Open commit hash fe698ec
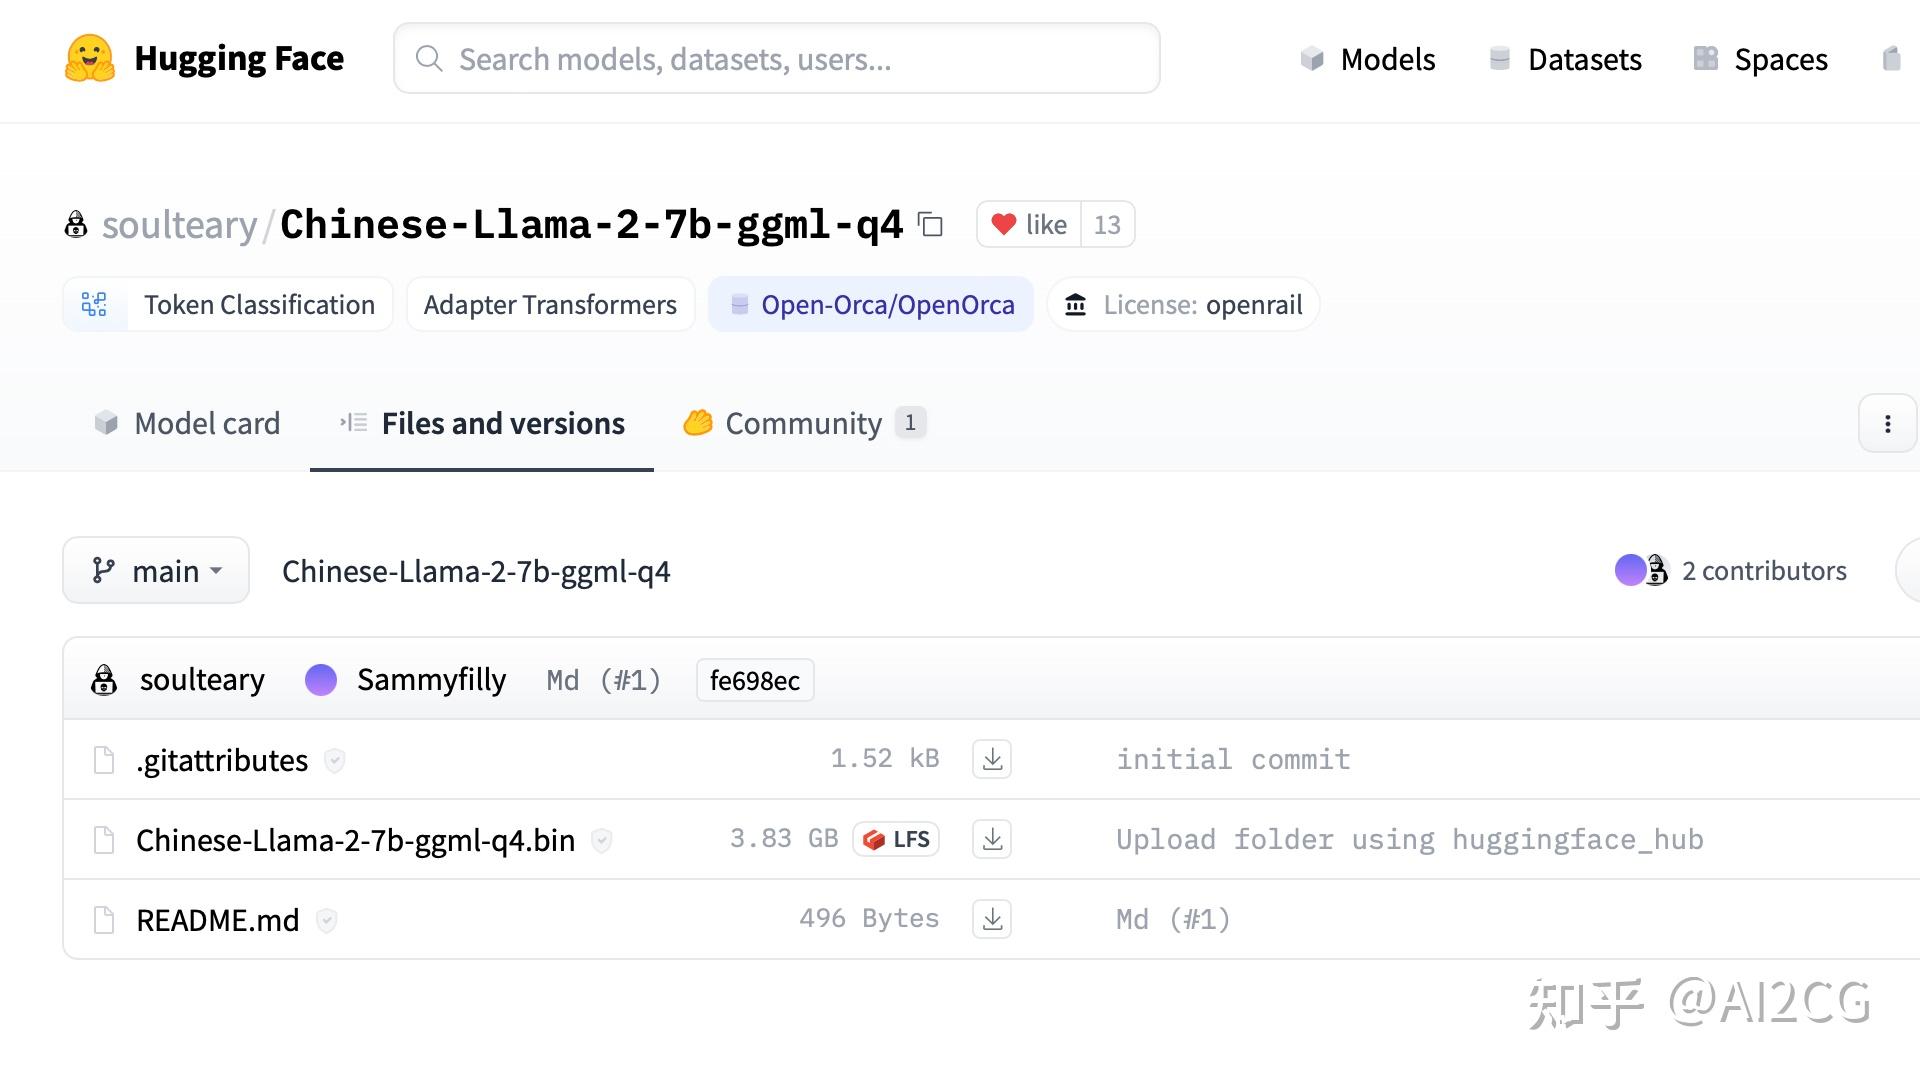Screen dimensions: 1920x1080 point(754,681)
